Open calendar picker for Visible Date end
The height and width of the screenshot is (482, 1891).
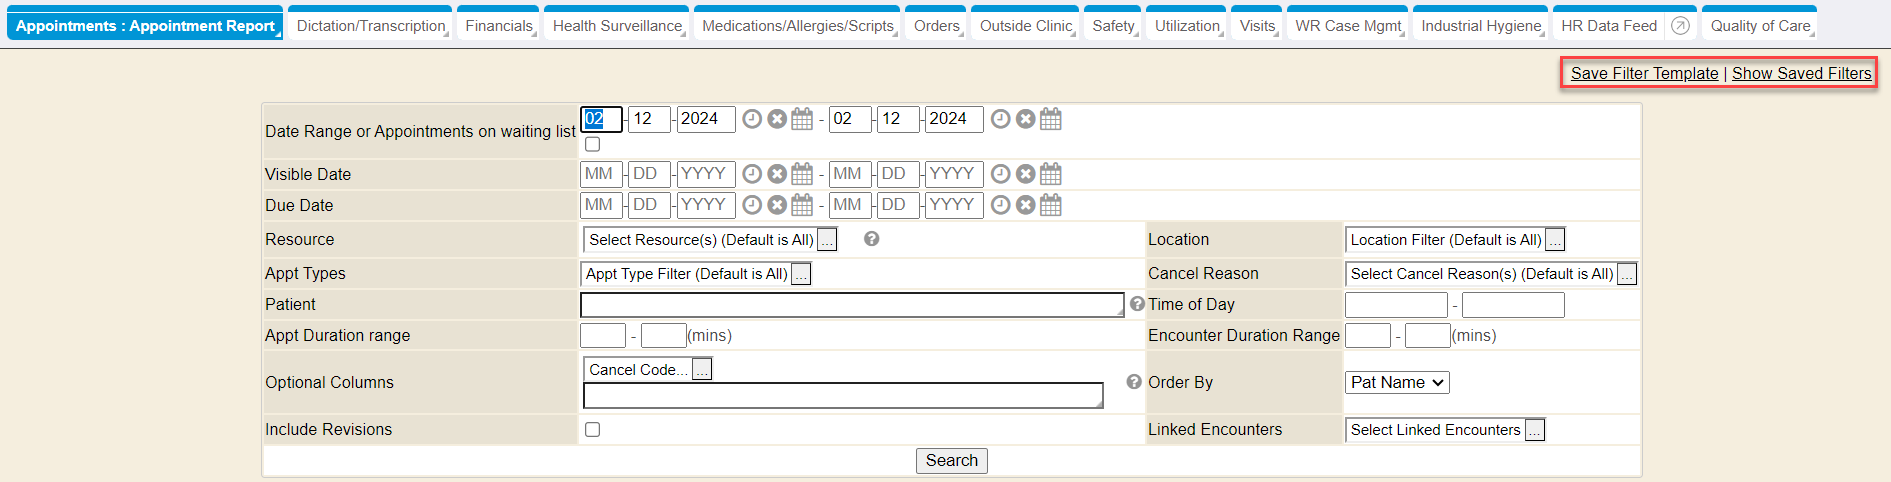(x=1050, y=175)
